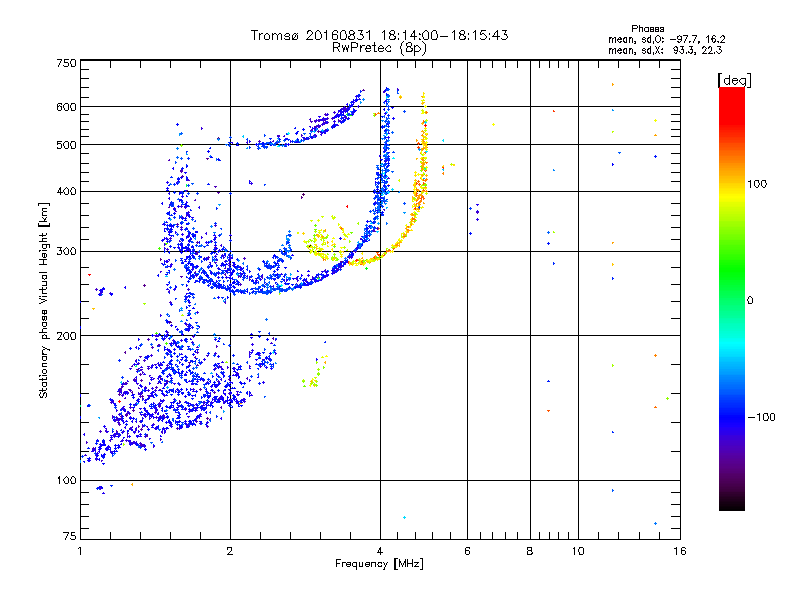Click the y-axis tick label '500'
The width and height of the screenshot is (800, 600).
pyautogui.click(x=66, y=145)
